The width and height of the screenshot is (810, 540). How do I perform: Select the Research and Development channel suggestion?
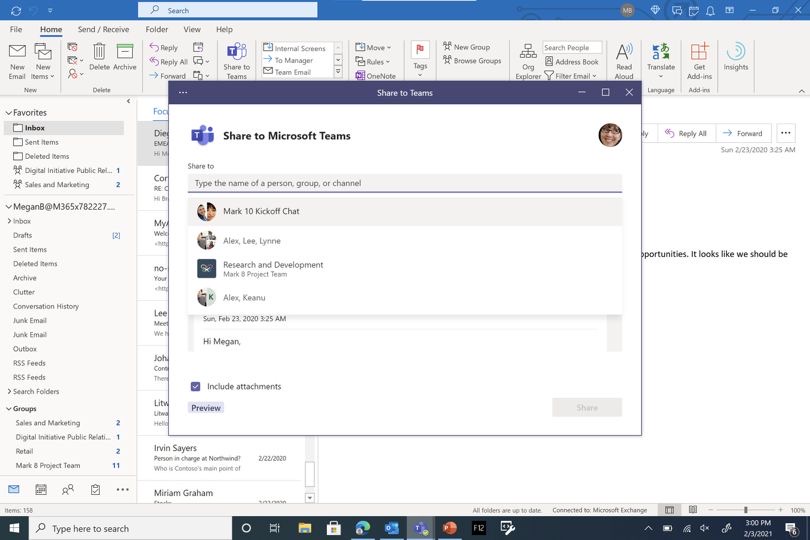[404, 269]
